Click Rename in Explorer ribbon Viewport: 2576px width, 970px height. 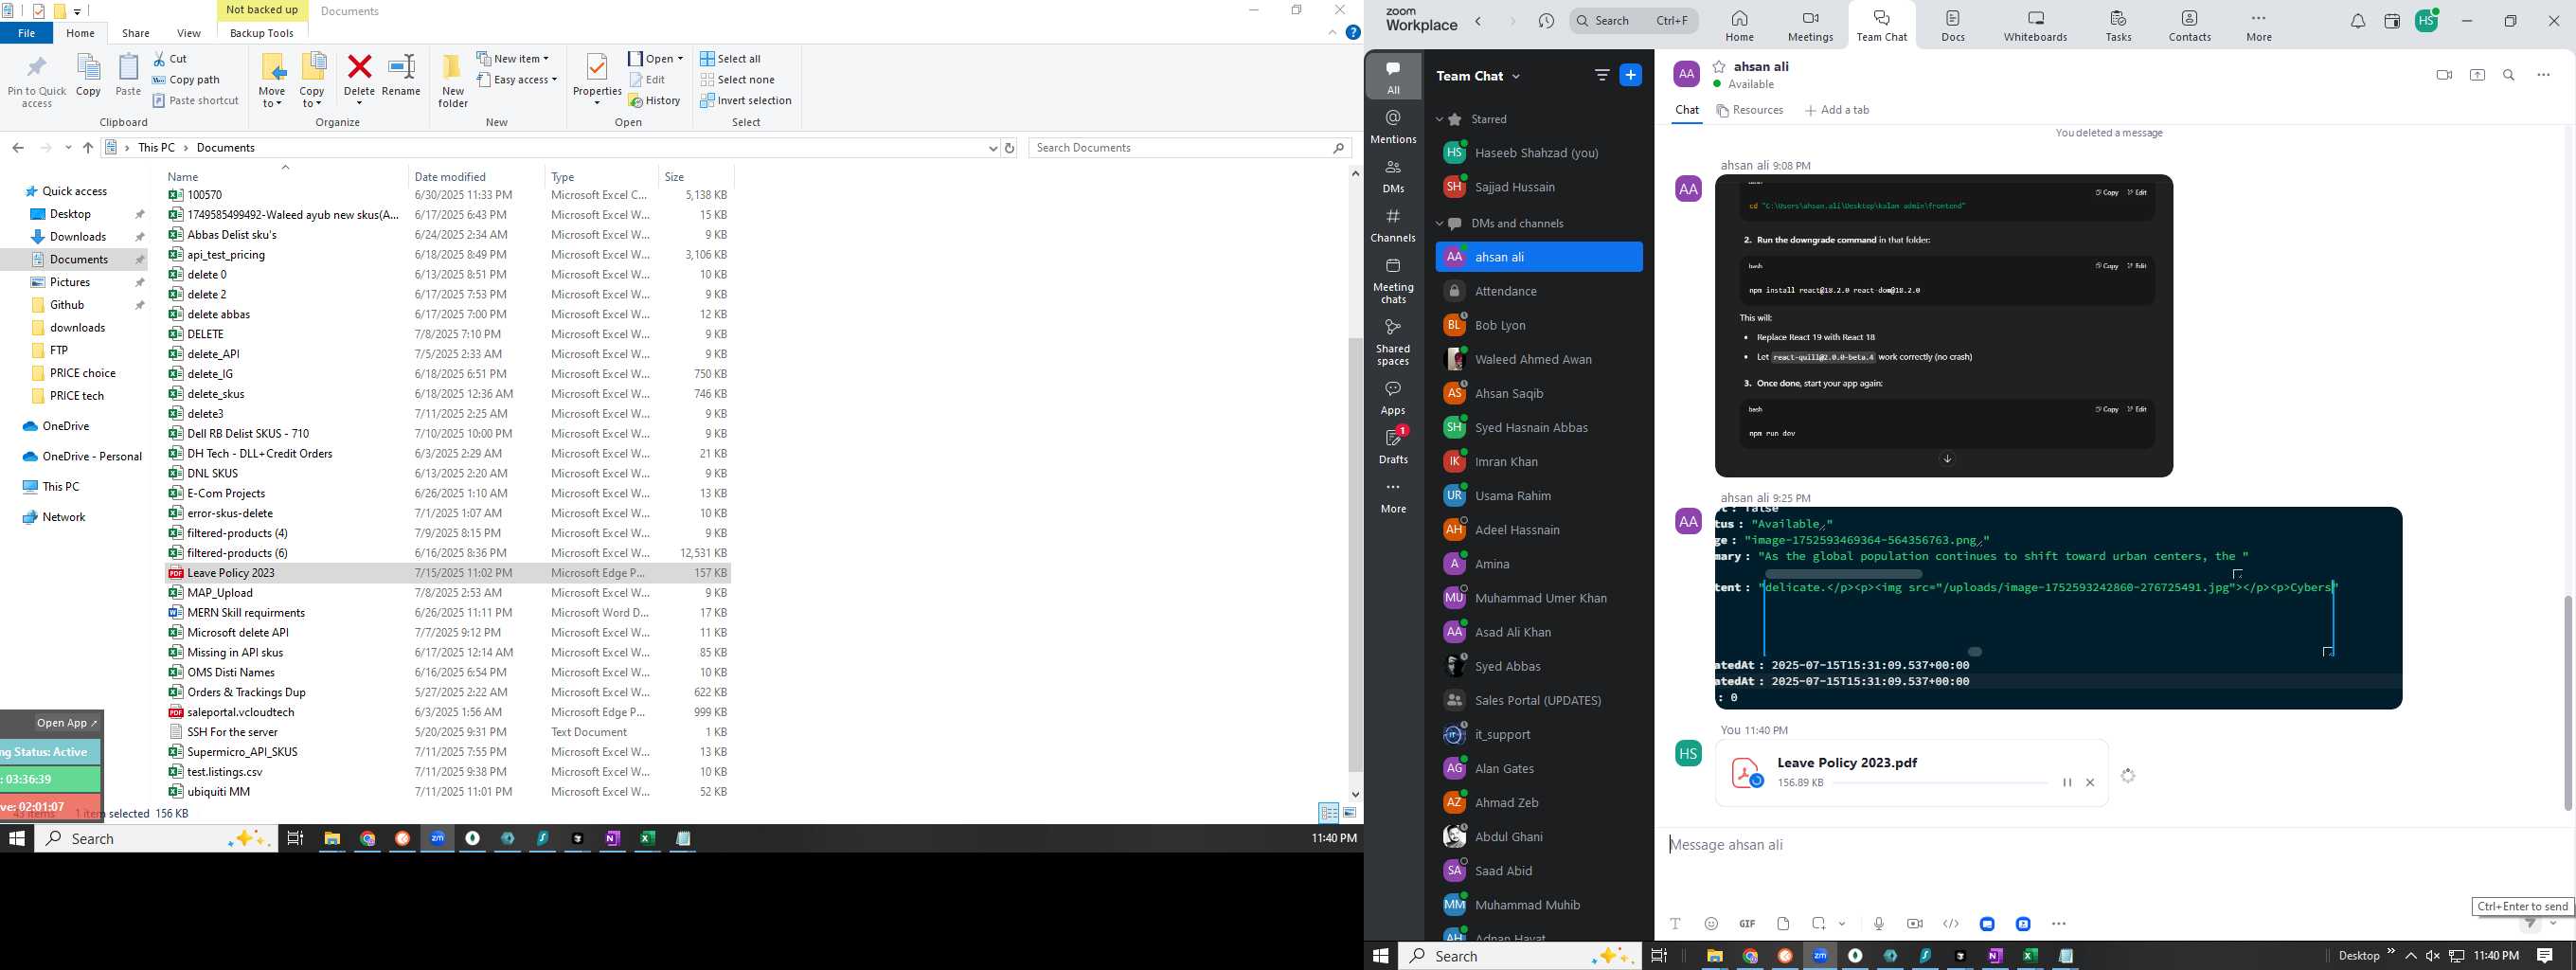401,76
